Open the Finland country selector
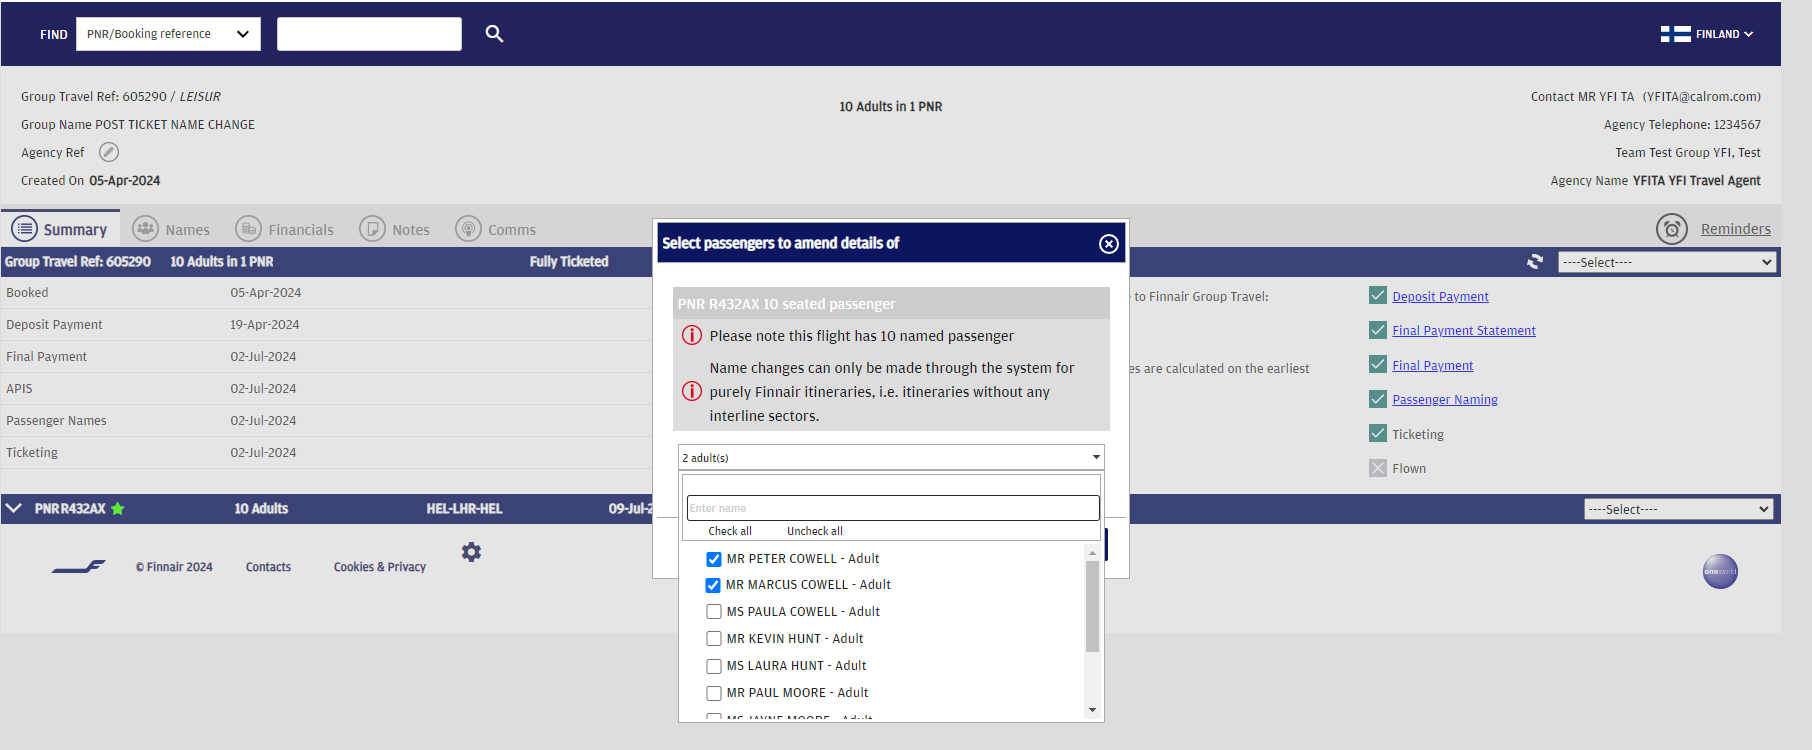Viewport: 1812px width, 750px height. point(1707,34)
